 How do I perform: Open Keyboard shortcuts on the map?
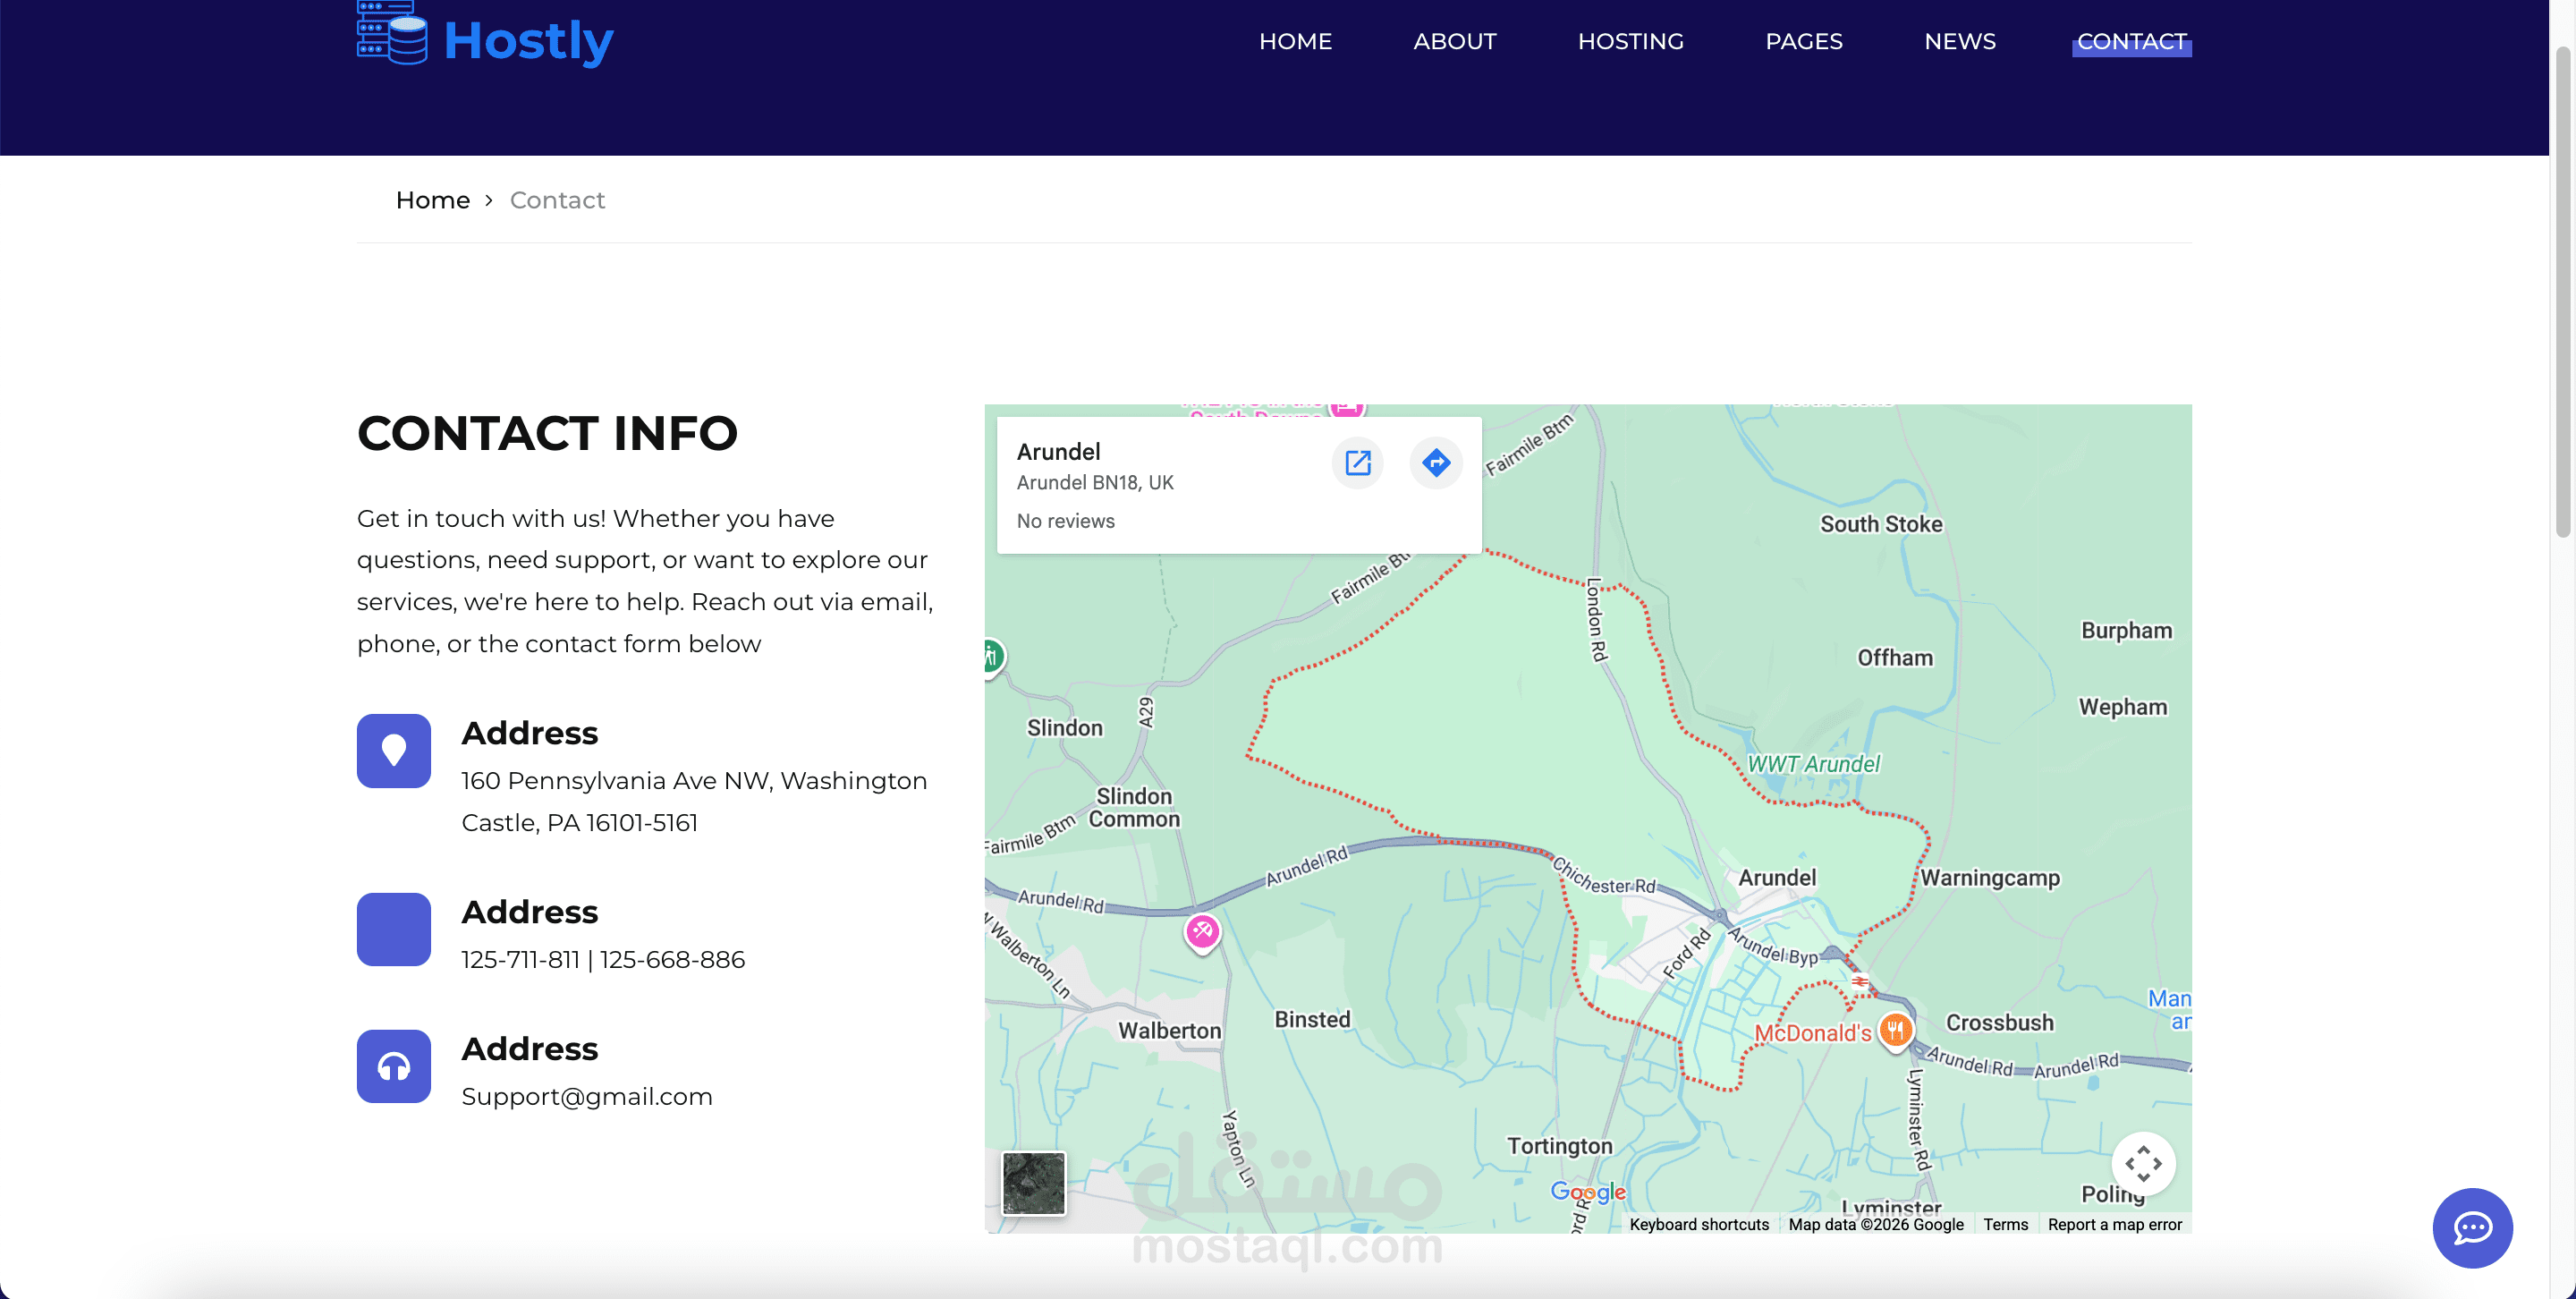[x=1698, y=1224]
